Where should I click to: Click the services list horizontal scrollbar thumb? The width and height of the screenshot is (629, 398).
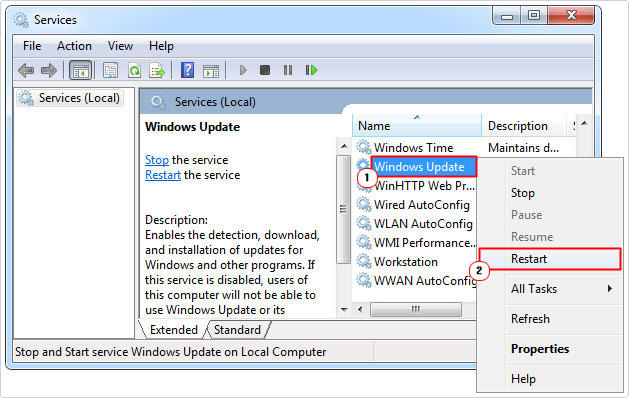coord(416,309)
